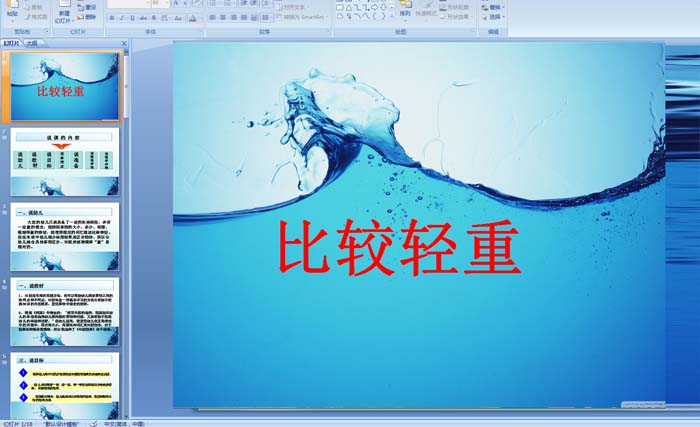The width and height of the screenshot is (700, 427).
Task: Switch to the 幻灯片 slides tab
Action: (x=12, y=43)
